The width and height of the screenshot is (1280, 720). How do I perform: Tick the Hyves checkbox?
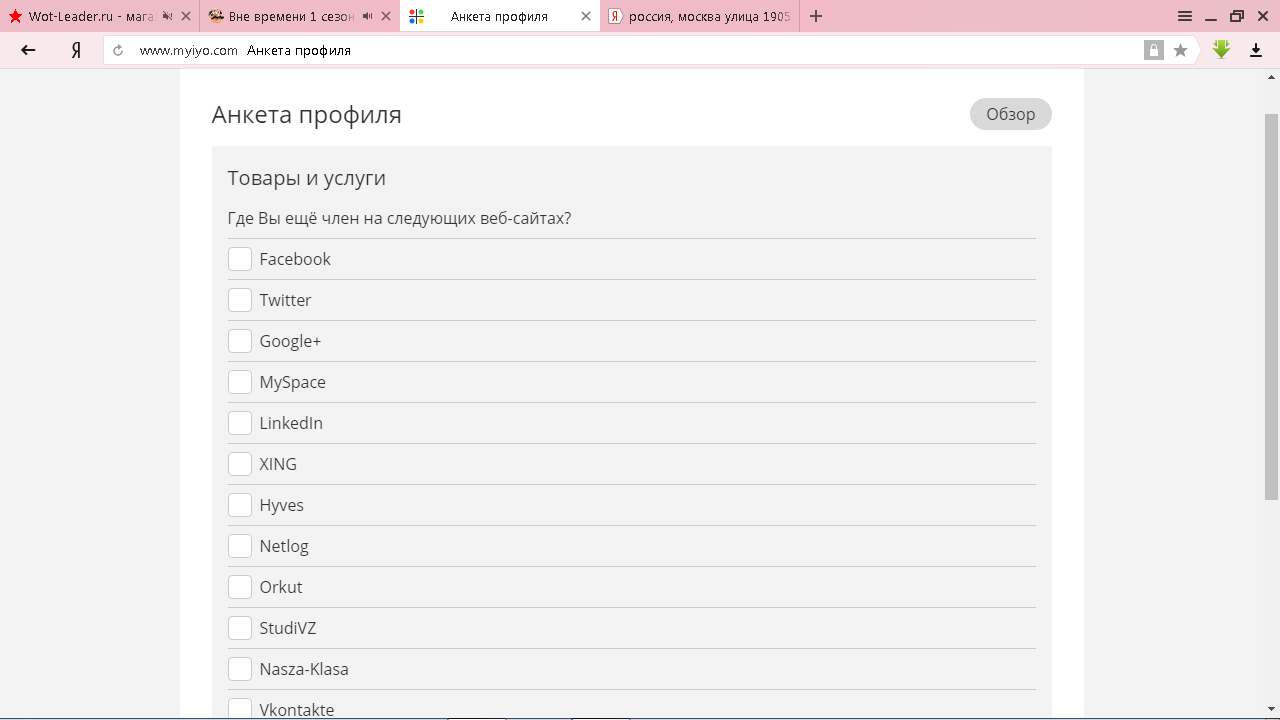pyautogui.click(x=240, y=505)
